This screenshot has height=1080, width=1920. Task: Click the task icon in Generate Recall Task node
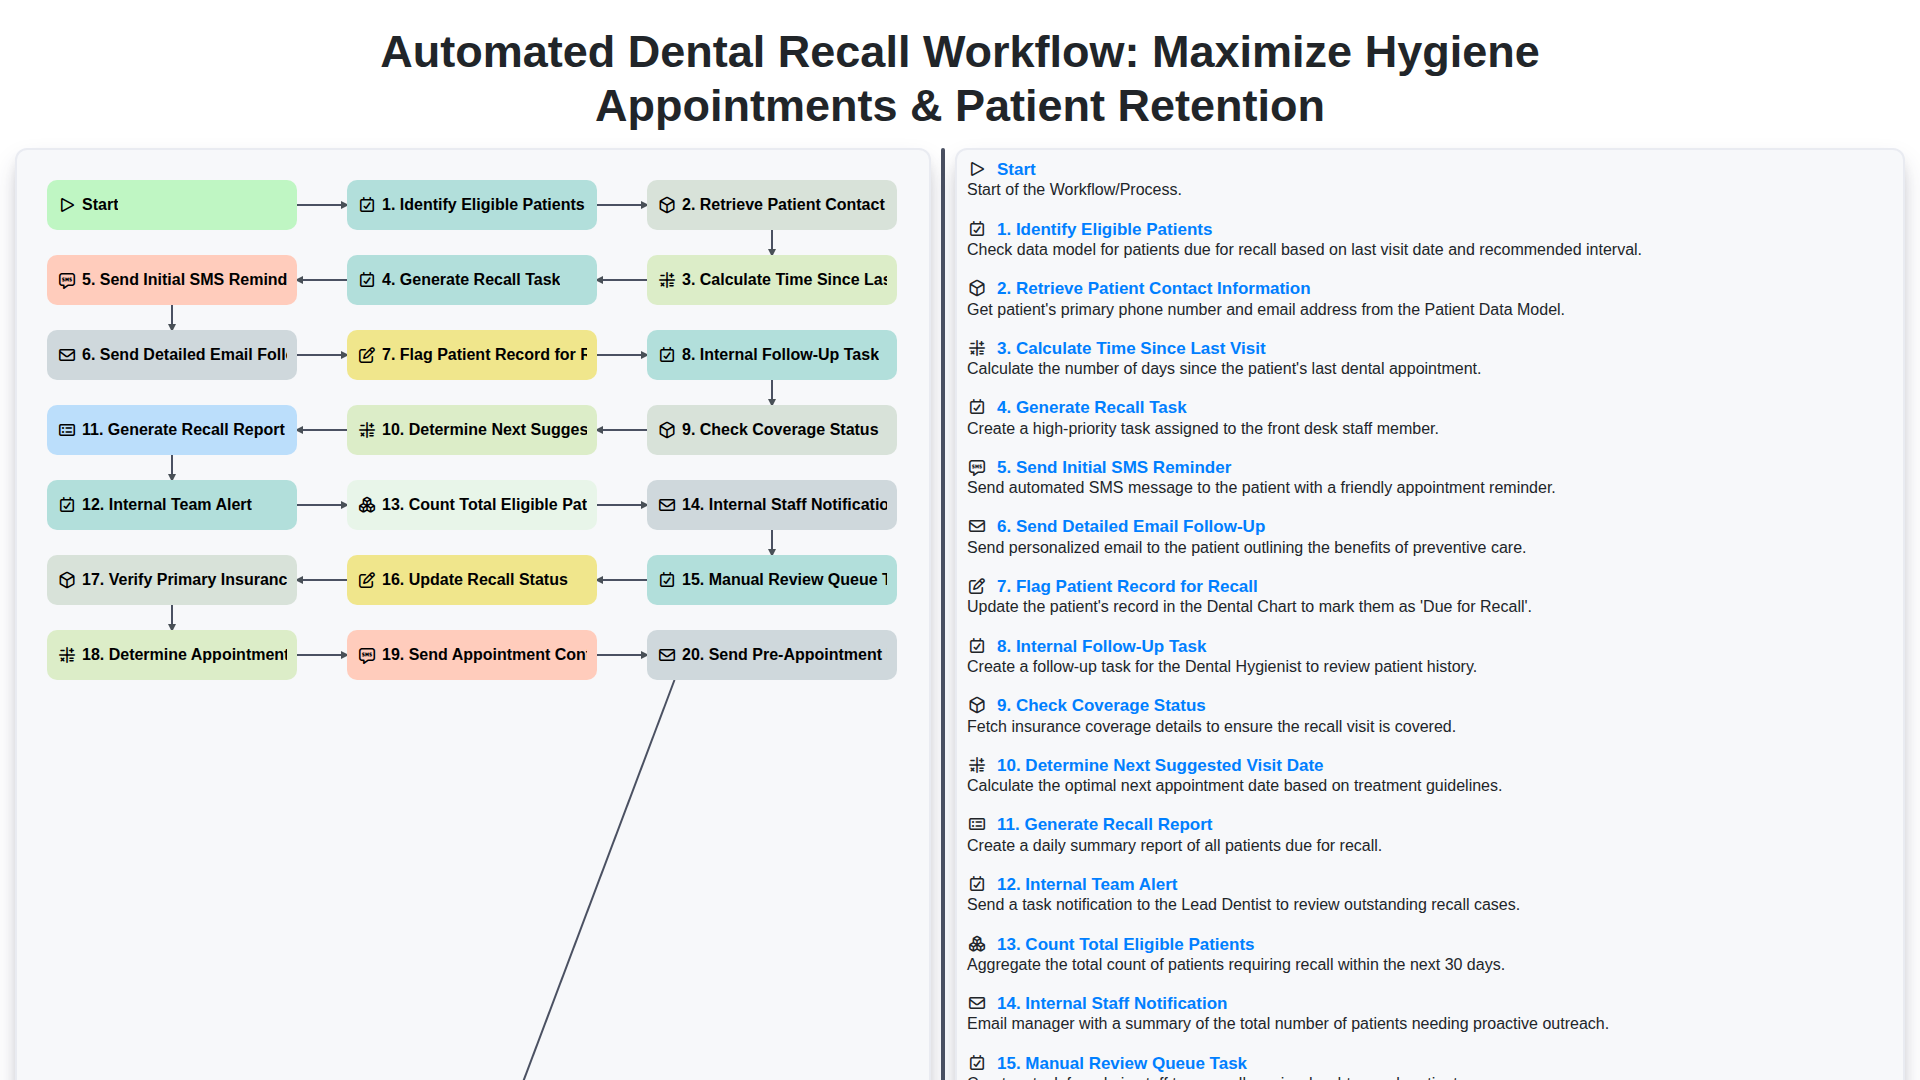tap(367, 280)
